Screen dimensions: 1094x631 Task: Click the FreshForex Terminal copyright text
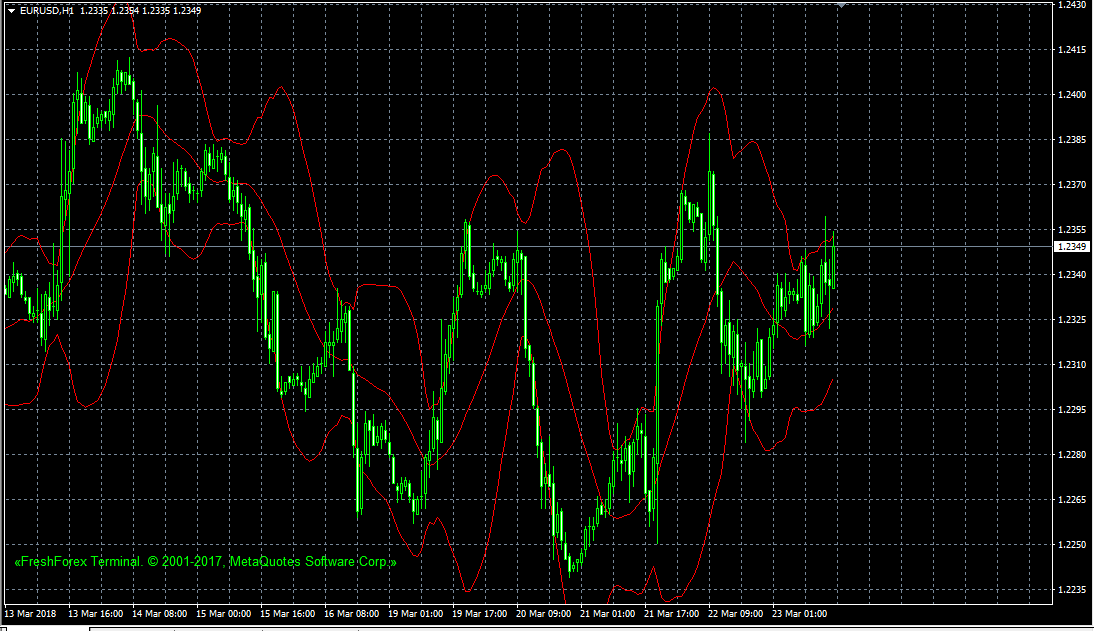click(x=205, y=562)
